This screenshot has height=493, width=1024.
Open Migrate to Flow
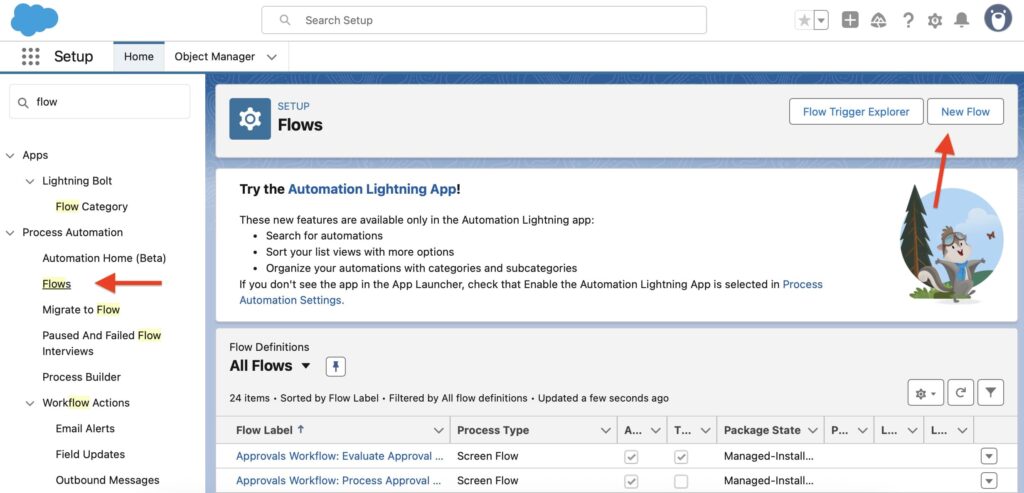81,310
